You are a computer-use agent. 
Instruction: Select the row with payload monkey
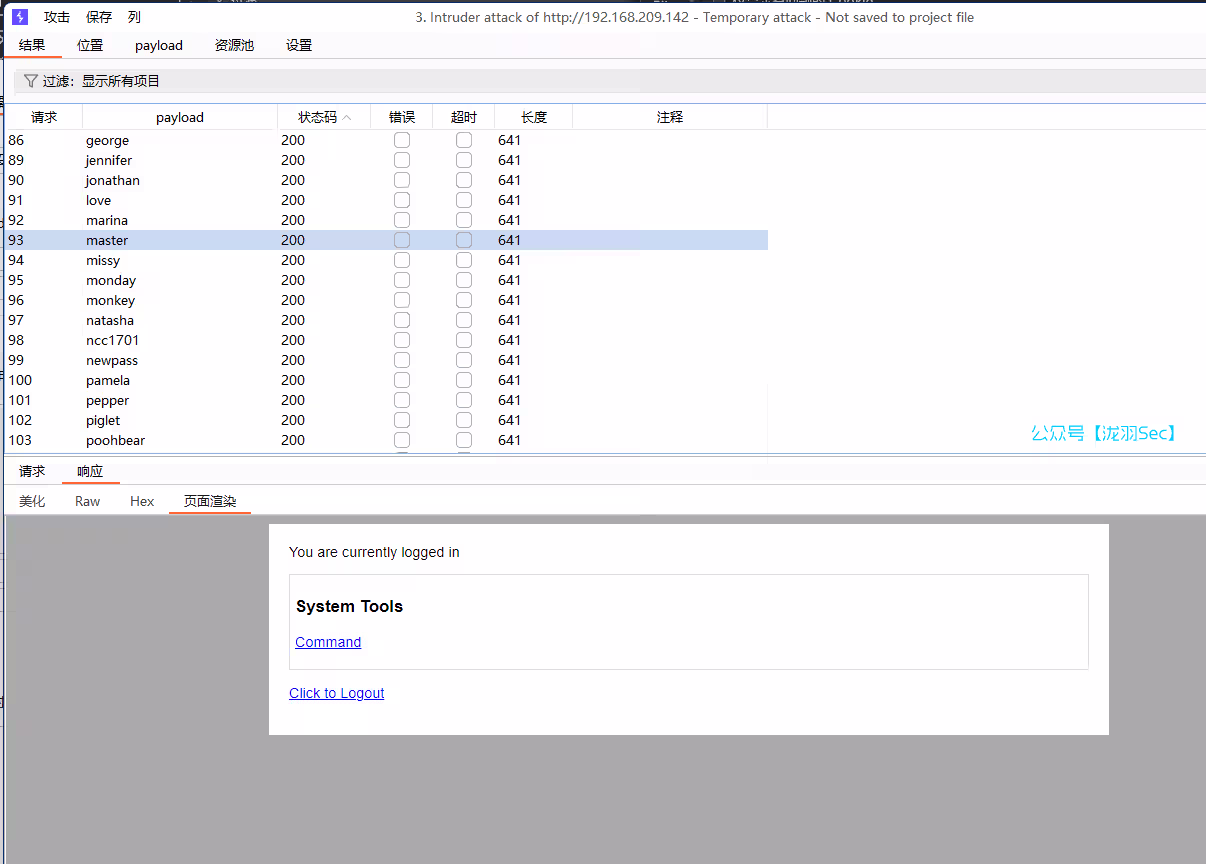110,300
